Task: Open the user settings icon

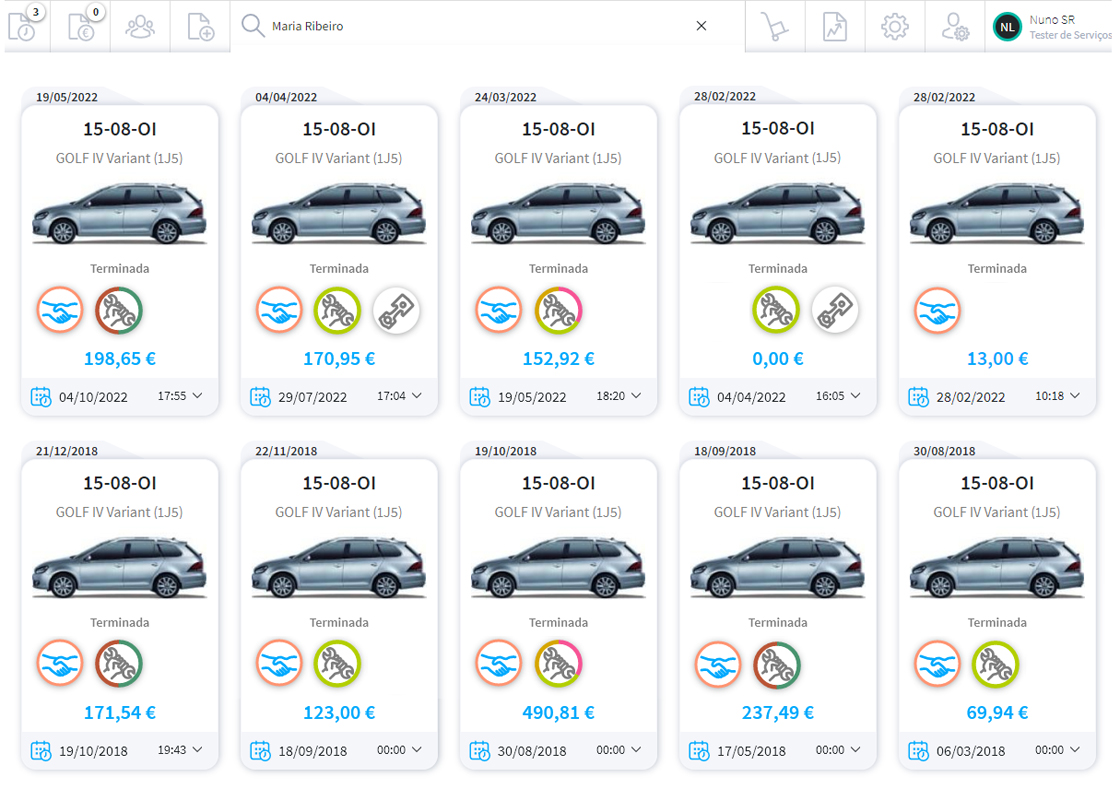Action: (x=955, y=26)
